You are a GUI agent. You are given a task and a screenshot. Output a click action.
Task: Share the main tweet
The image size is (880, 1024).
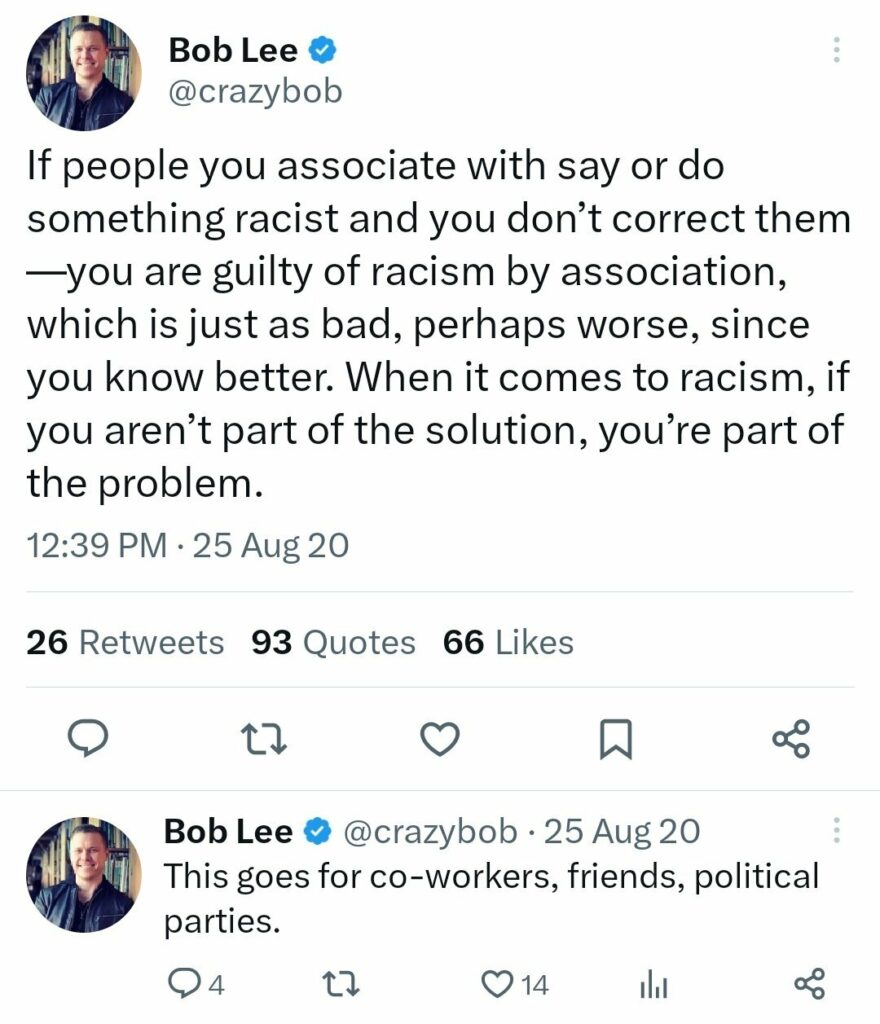pos(792,739)
